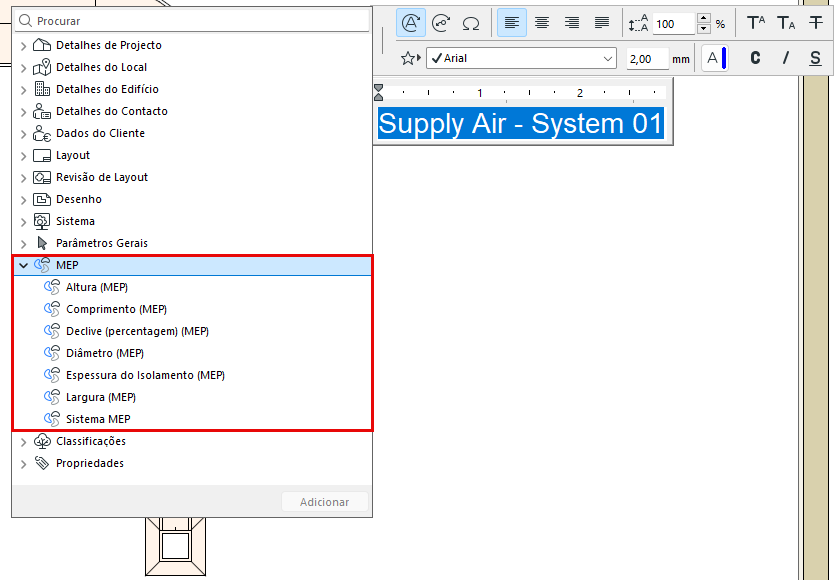Click the Detalhes de Projecto house icon

(42, 45)
